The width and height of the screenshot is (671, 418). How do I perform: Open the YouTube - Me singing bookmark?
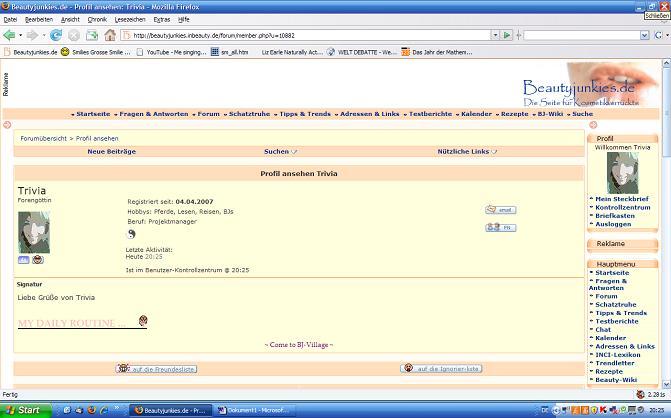point(171,52)
